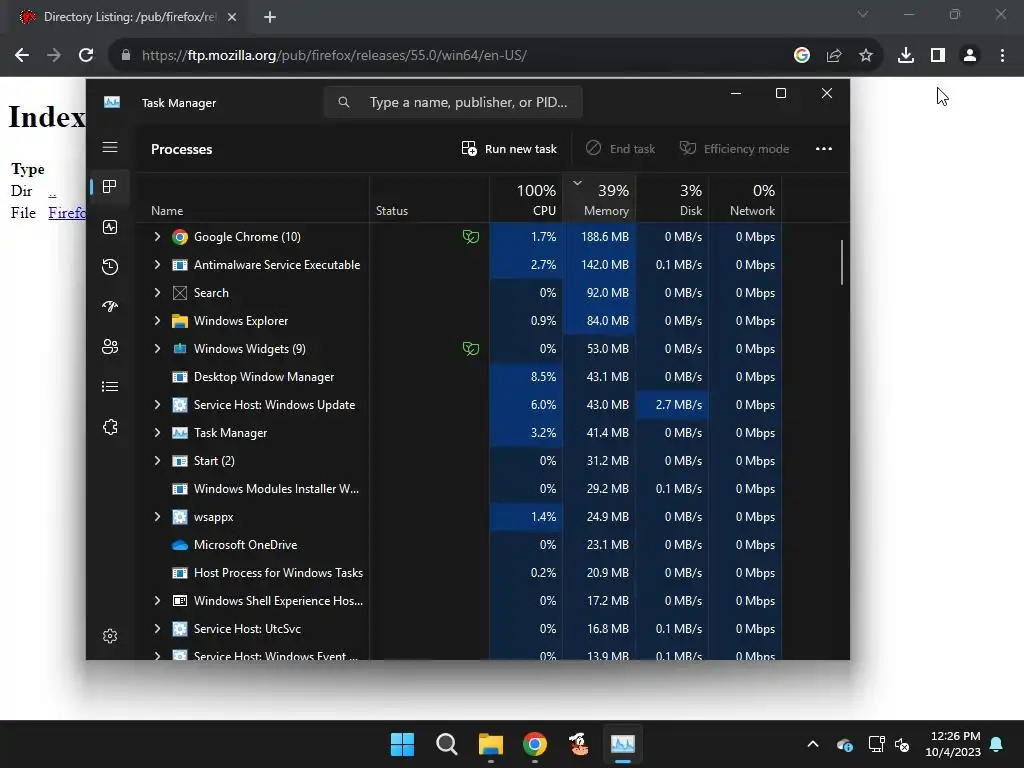Screen dimensions: 1024x768
Task: Click the three-dot more options in Task Manager
Action: (824, 149)
